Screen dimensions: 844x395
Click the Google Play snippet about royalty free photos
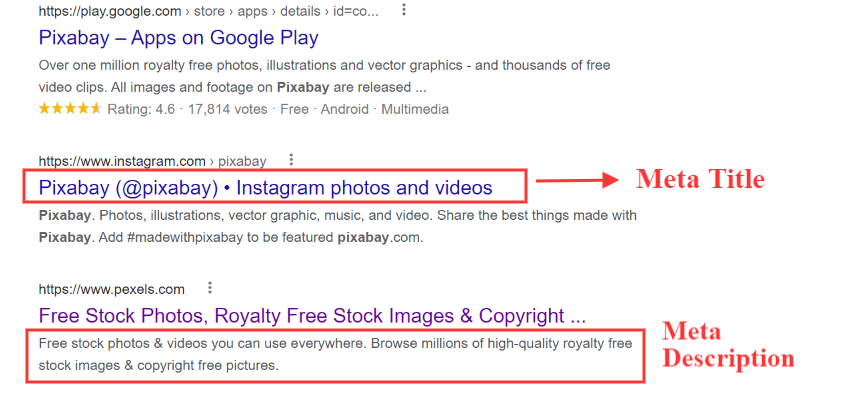325,76
